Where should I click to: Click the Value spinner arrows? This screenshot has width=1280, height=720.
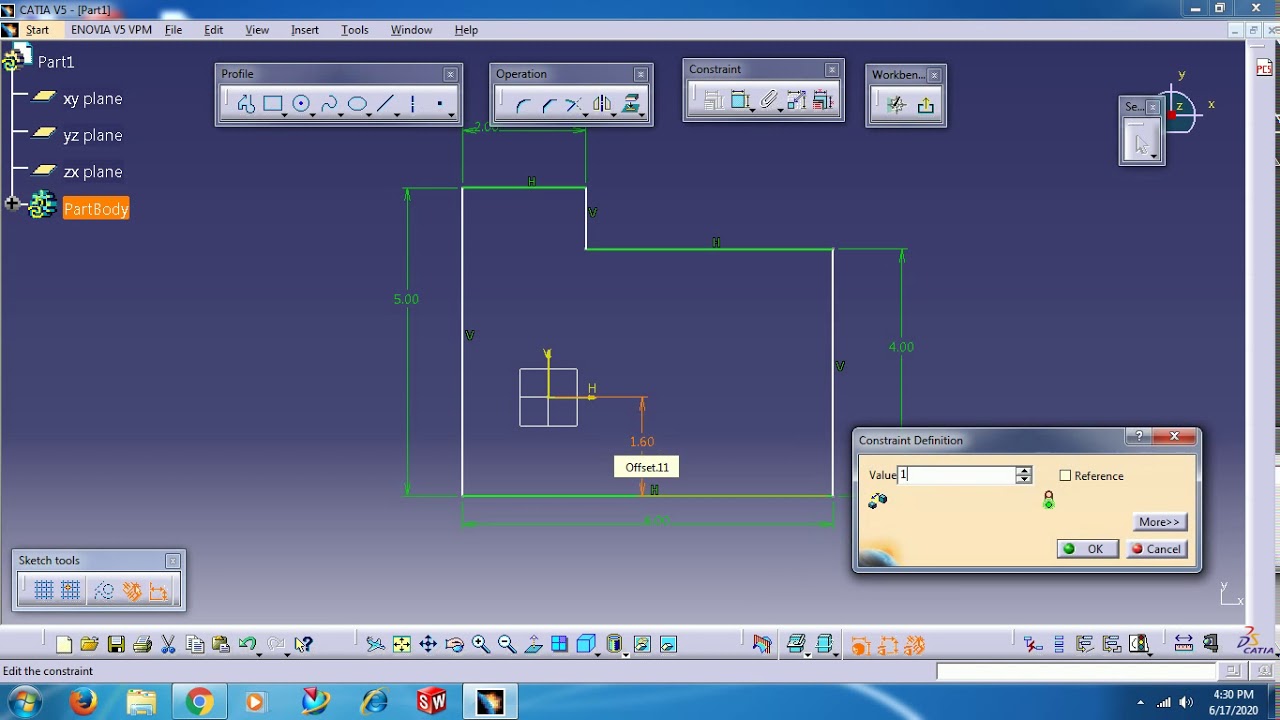(1023, 475)
